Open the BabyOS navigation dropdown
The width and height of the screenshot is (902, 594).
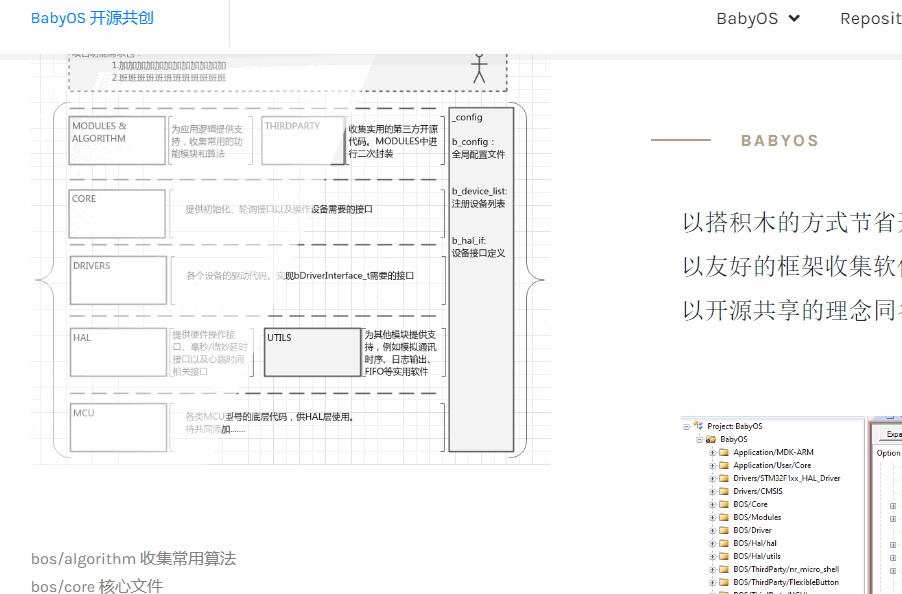point(758,18)
